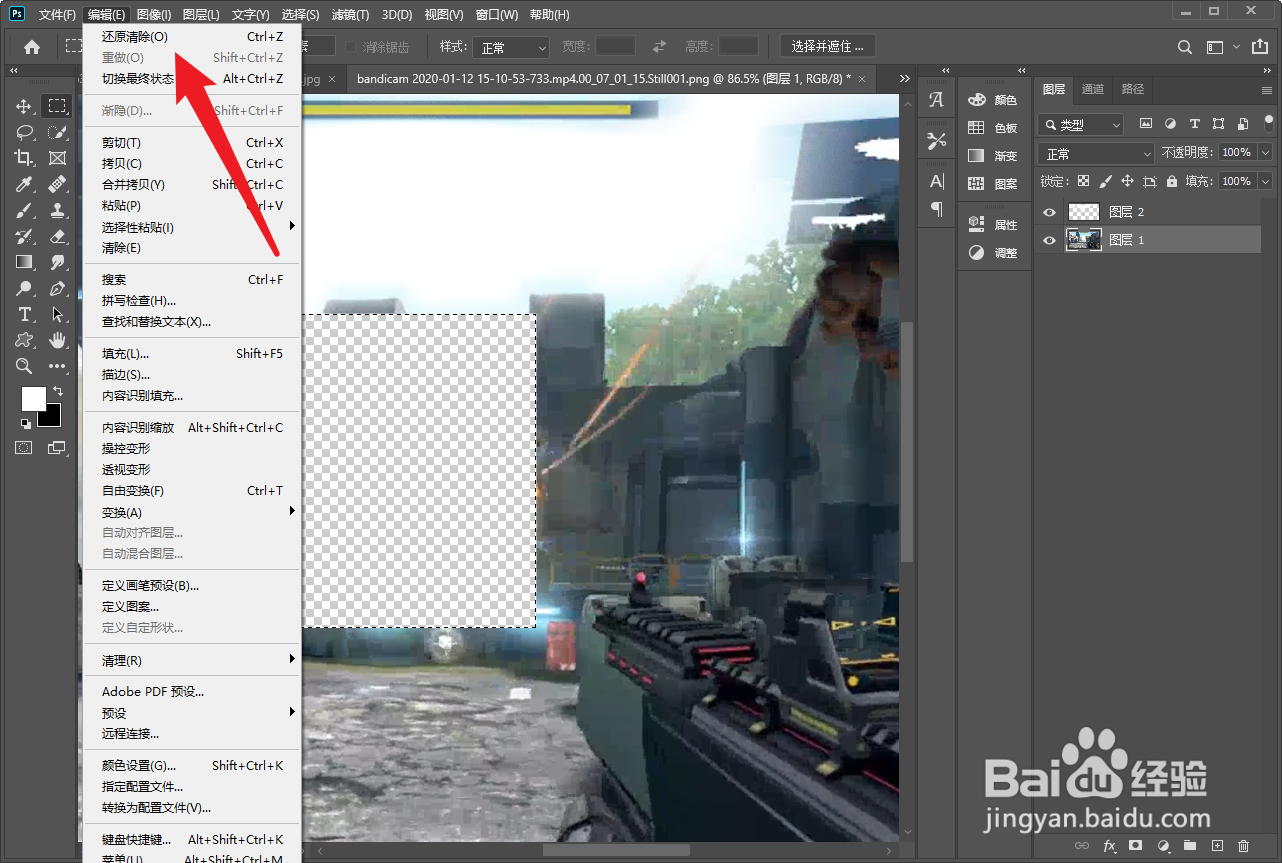The height and width of the screenshot is (863, 1282).
Task: Select the Crop tool
Action: pos(24,158)
